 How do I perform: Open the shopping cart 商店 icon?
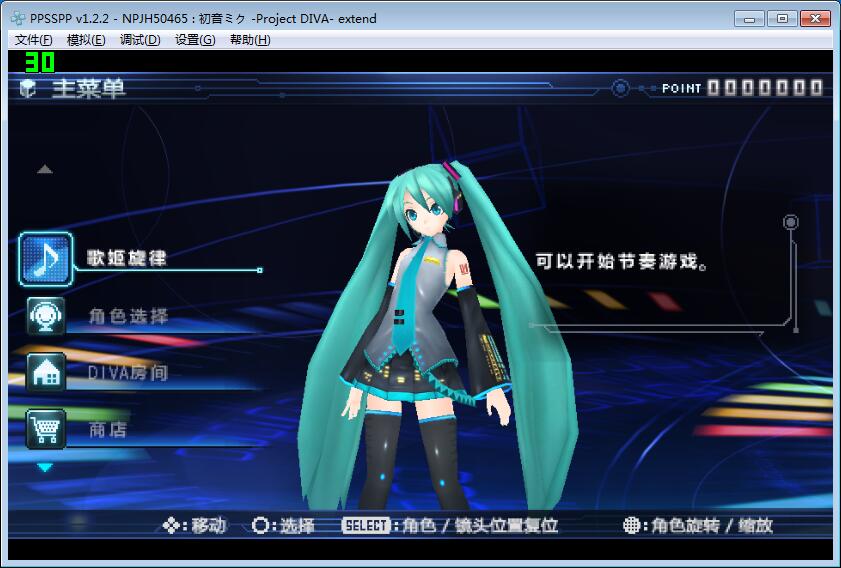point(46,429)
